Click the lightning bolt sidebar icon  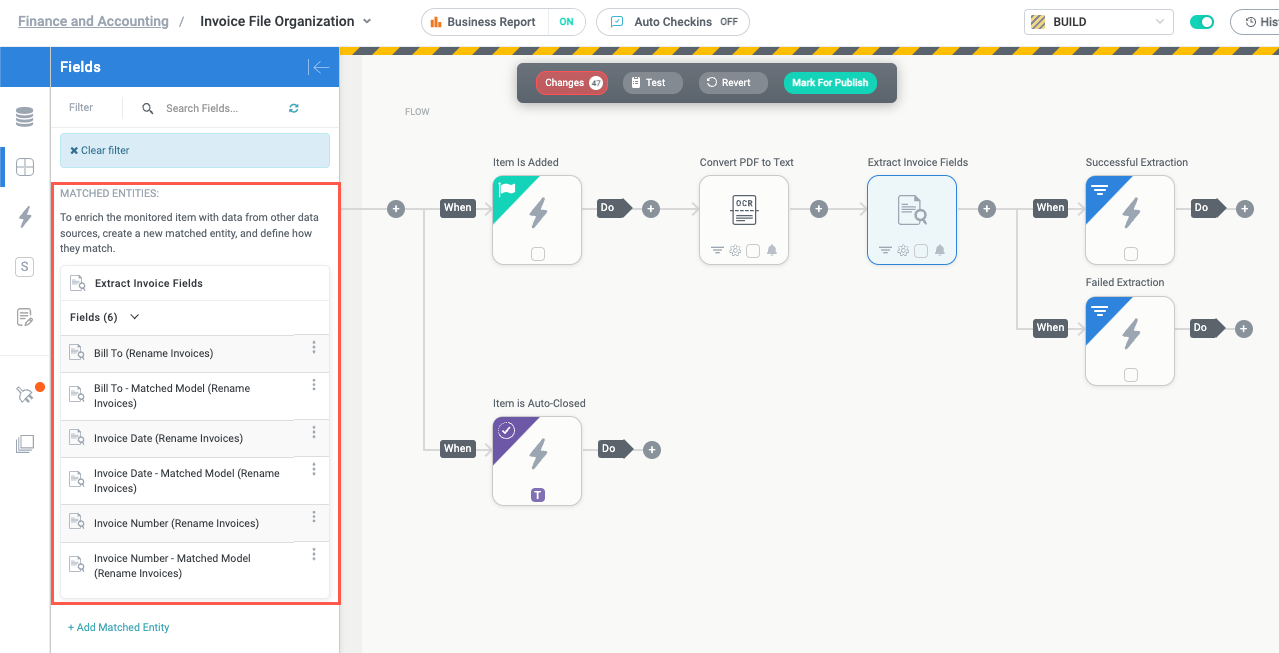pyautogui.click(x=25, y=216)
